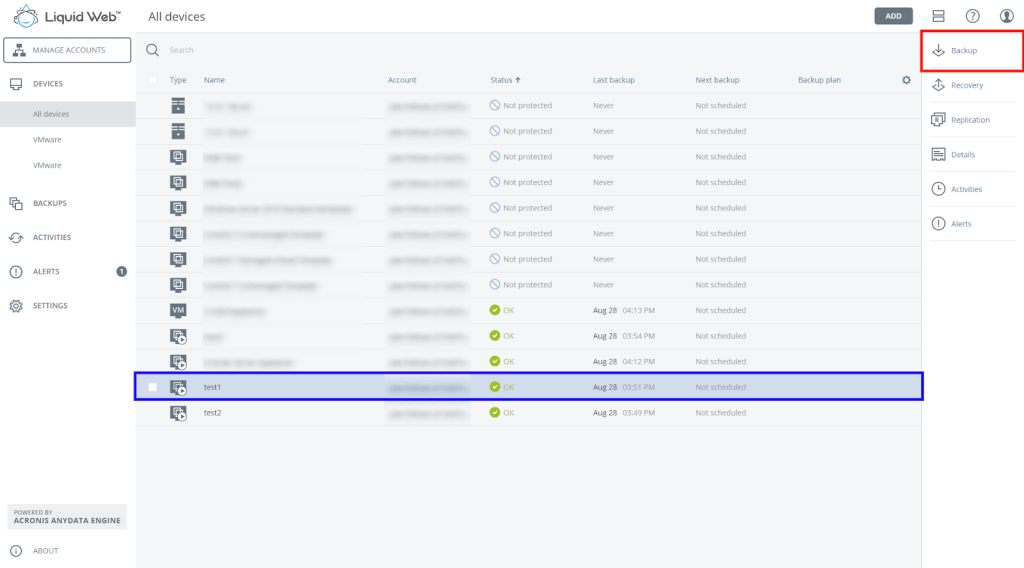Click the Settings gear icon in sidebar
Viewport: 1024px width, 568px height.
tap(16, 306)
